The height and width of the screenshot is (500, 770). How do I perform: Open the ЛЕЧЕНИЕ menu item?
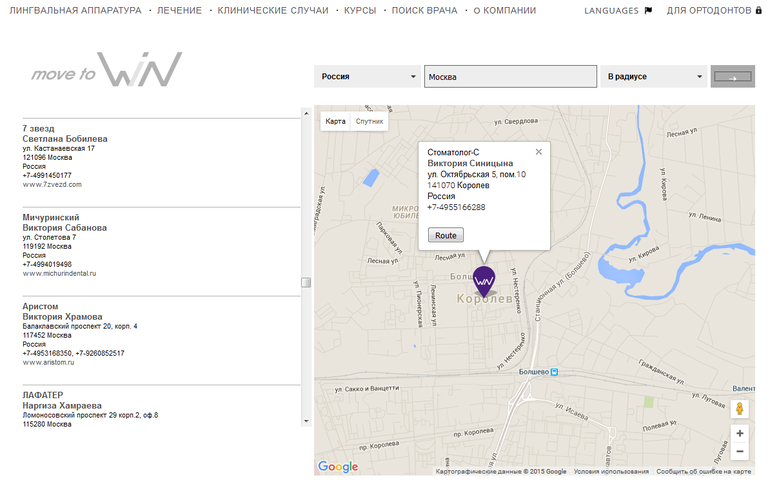point(179,10)
